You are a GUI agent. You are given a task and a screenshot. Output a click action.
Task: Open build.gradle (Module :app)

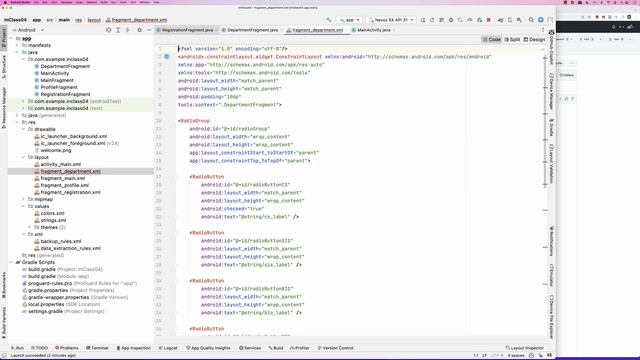coord(56,276)
